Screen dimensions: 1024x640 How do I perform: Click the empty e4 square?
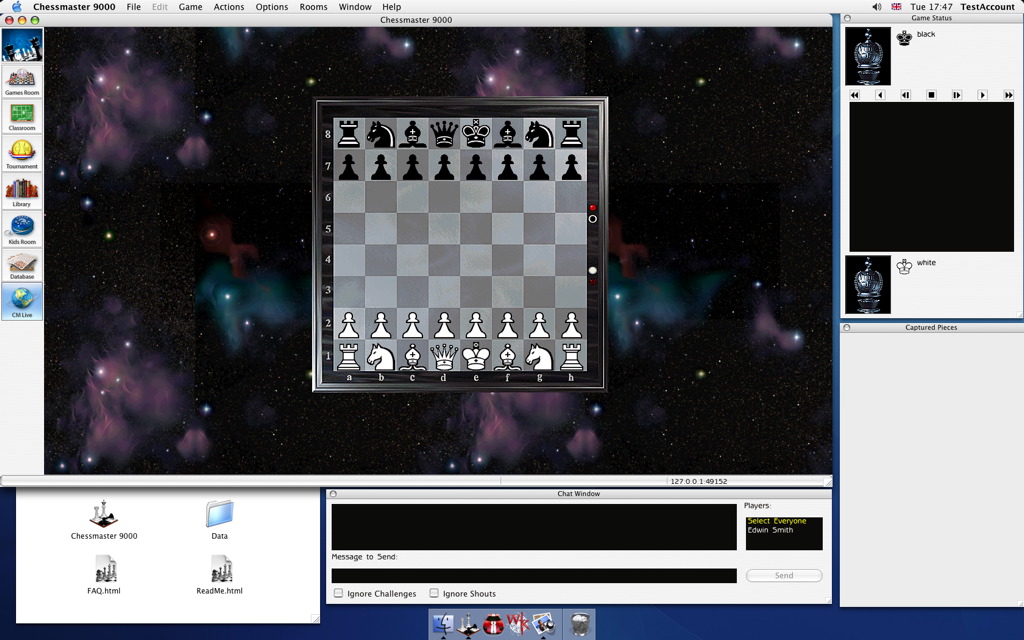click(476, 261)
